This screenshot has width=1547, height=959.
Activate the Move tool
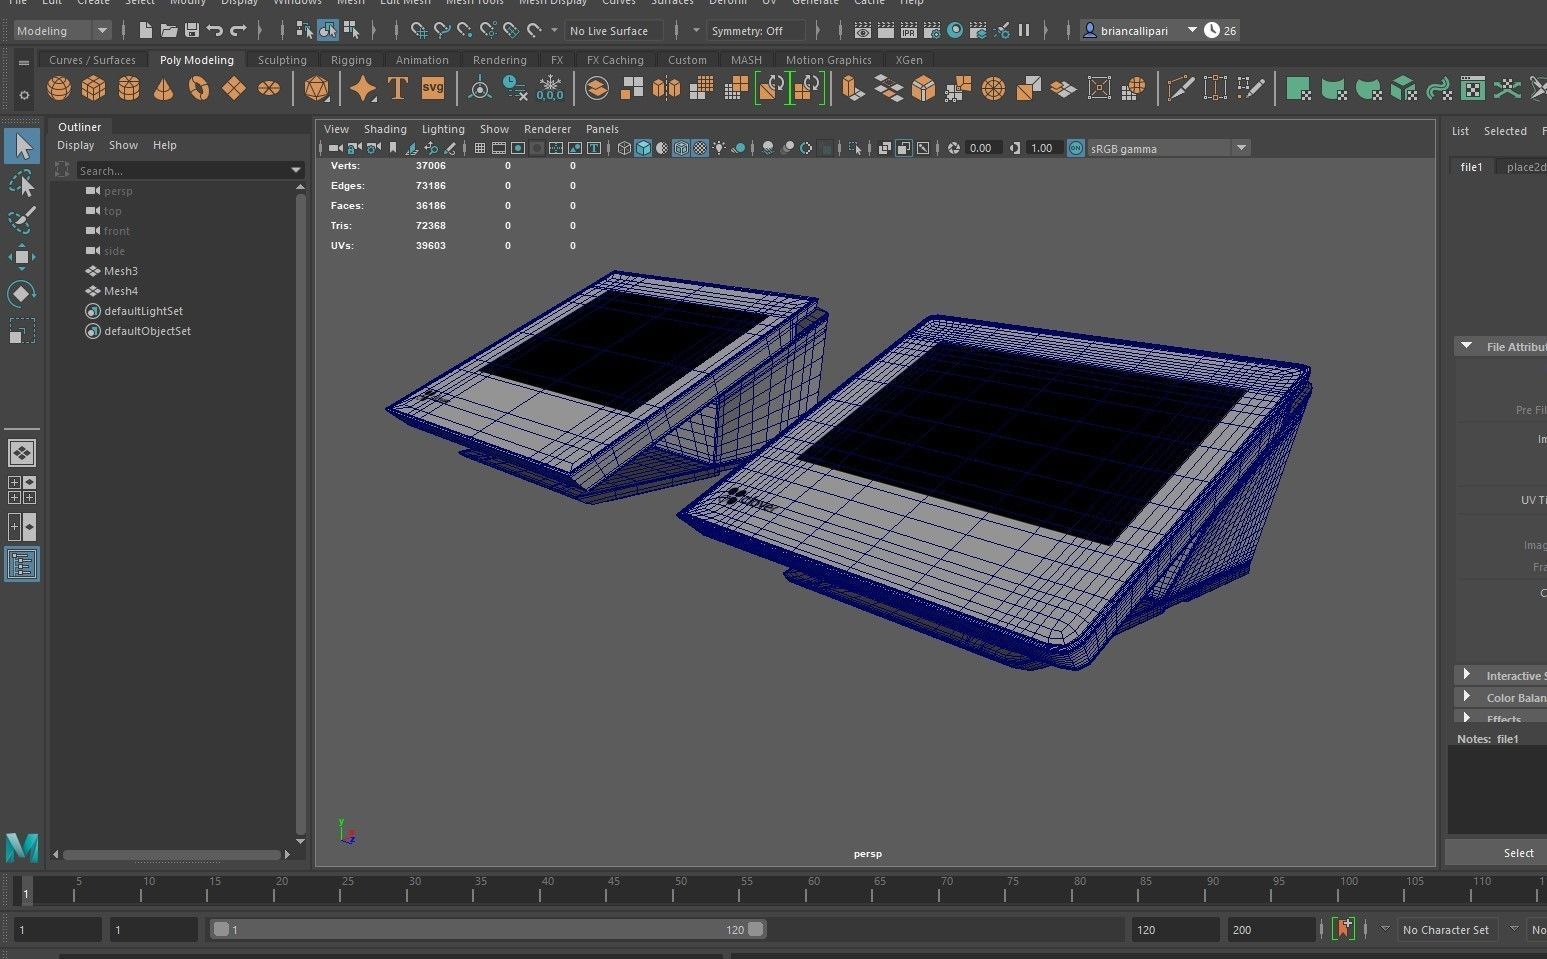click(22, 257)
